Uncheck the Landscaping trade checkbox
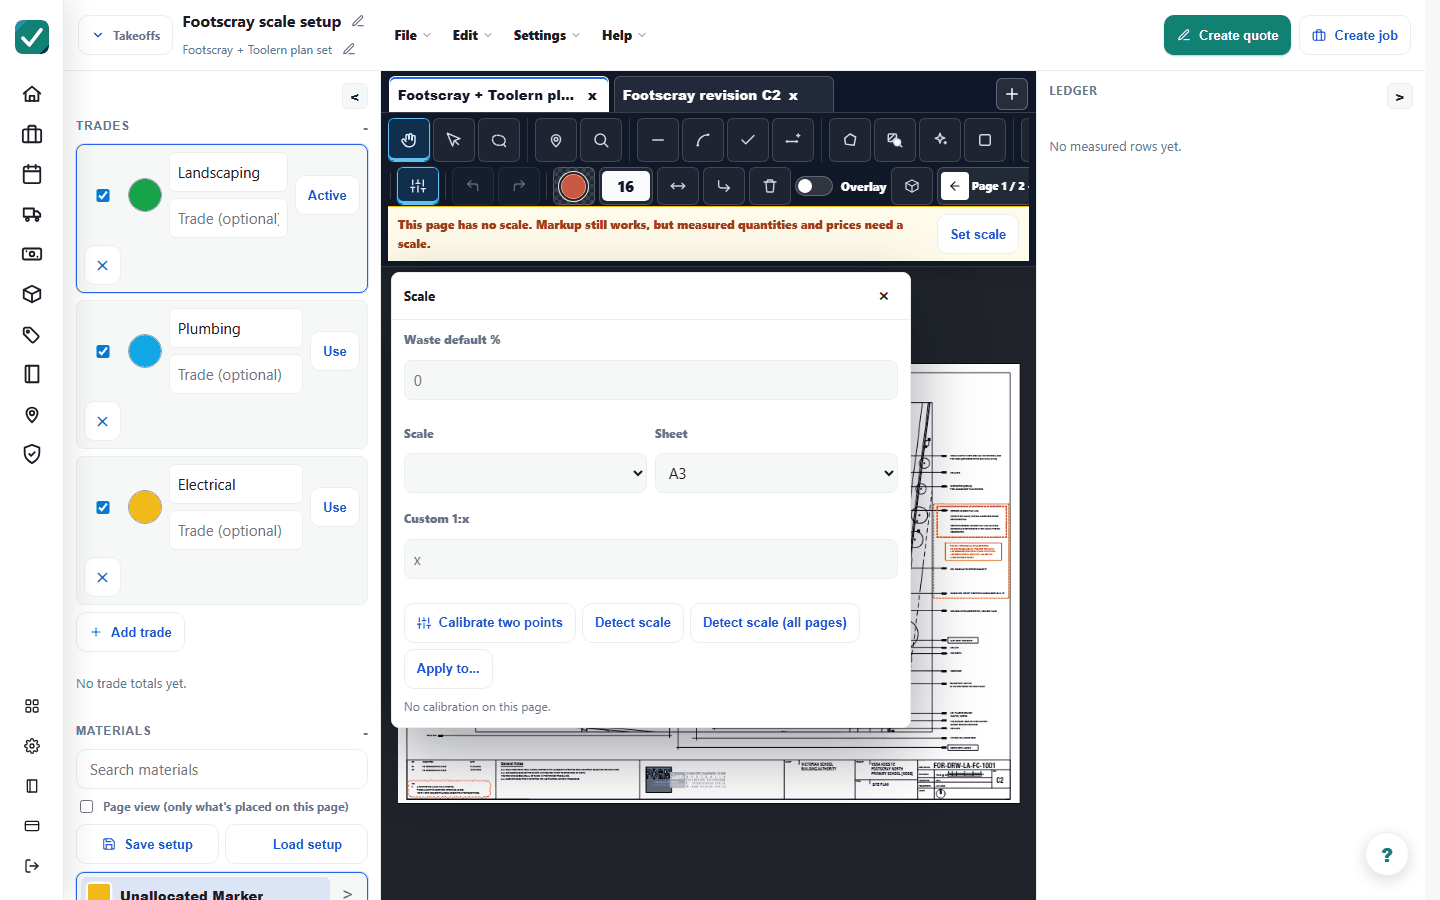The image size is (1440, 900). (103, 195)
